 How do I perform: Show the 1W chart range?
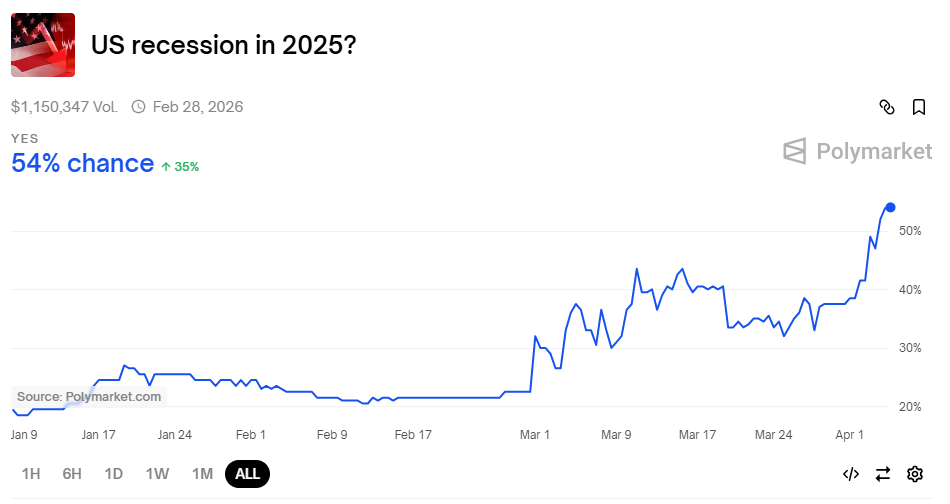pos(157,474)
